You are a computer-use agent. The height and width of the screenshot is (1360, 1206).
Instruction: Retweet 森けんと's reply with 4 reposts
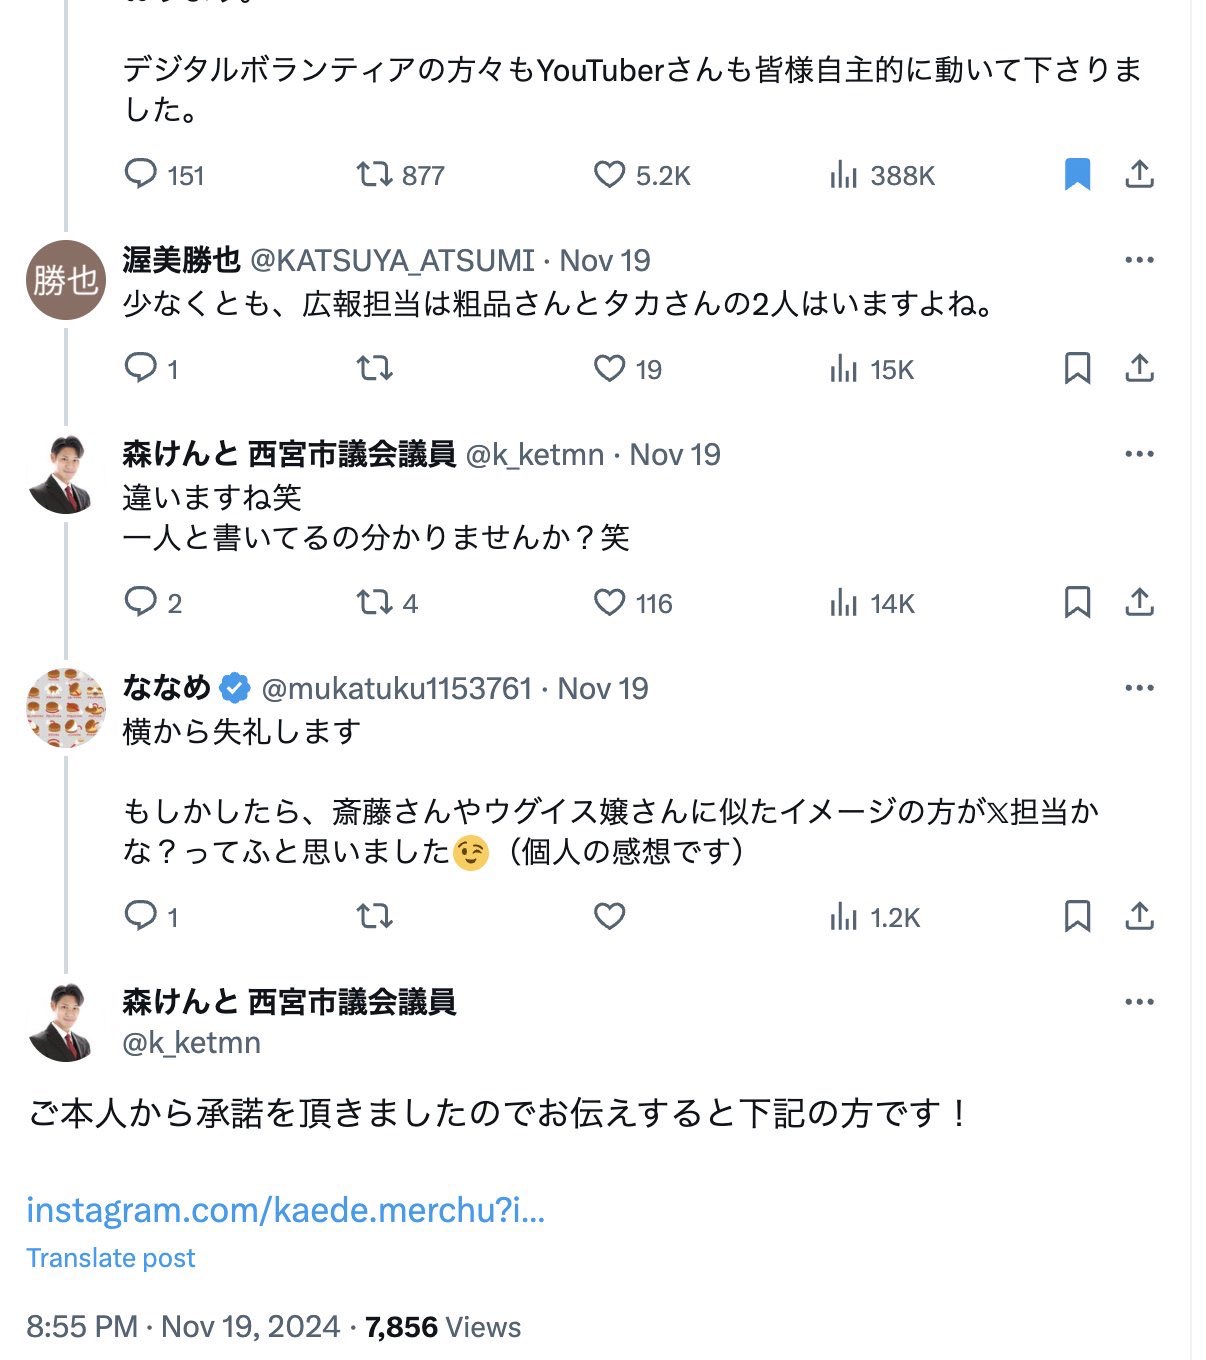tap(374, 603)
